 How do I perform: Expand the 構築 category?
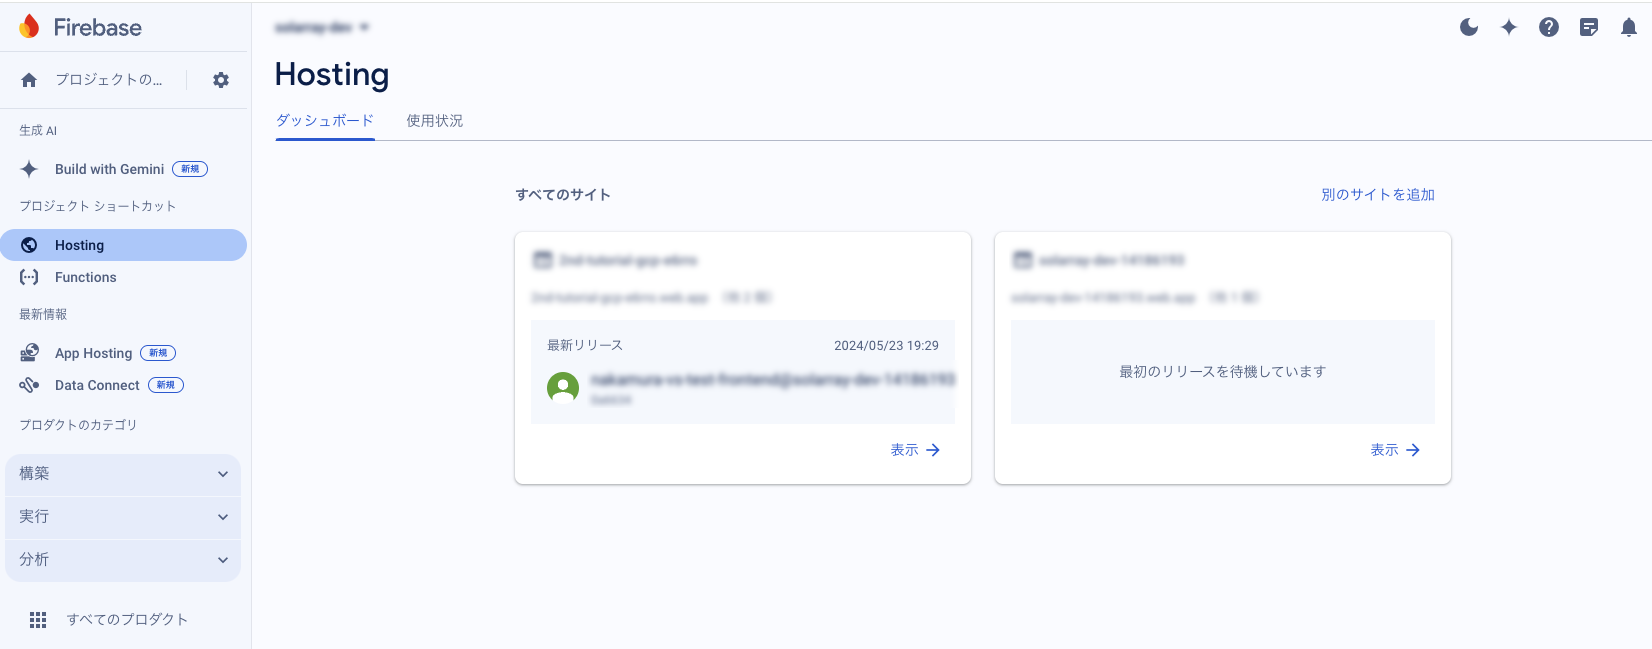[x=123, y=474]
